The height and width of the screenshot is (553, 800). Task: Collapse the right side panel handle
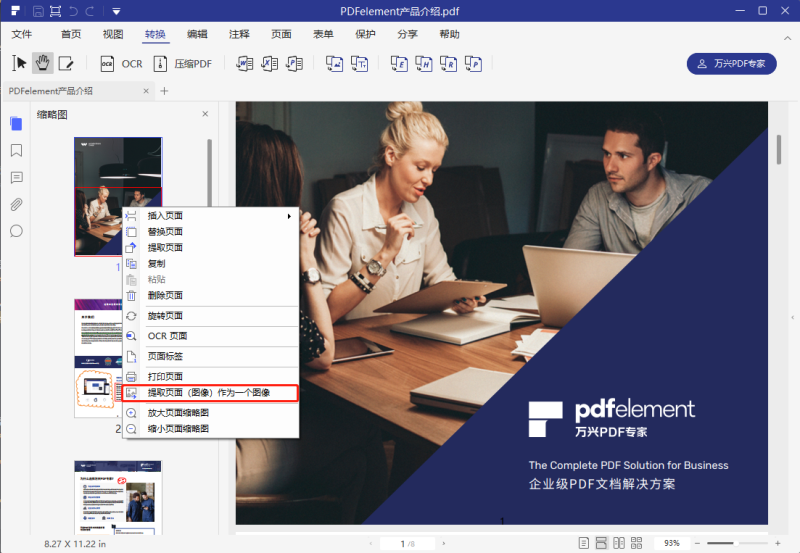793,317
